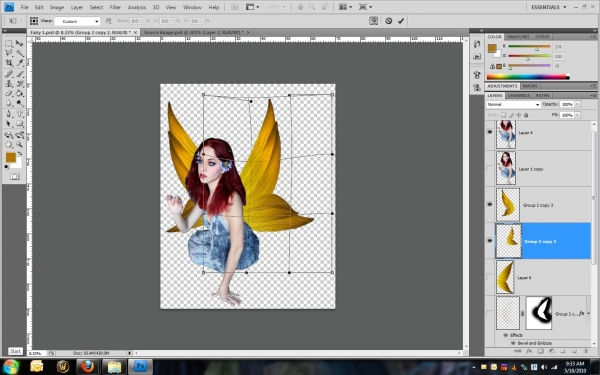The width and height of the screenshot is (600, 375).
Task: Hide Layer 4 with its eye icon
Action: click(489, 132)
